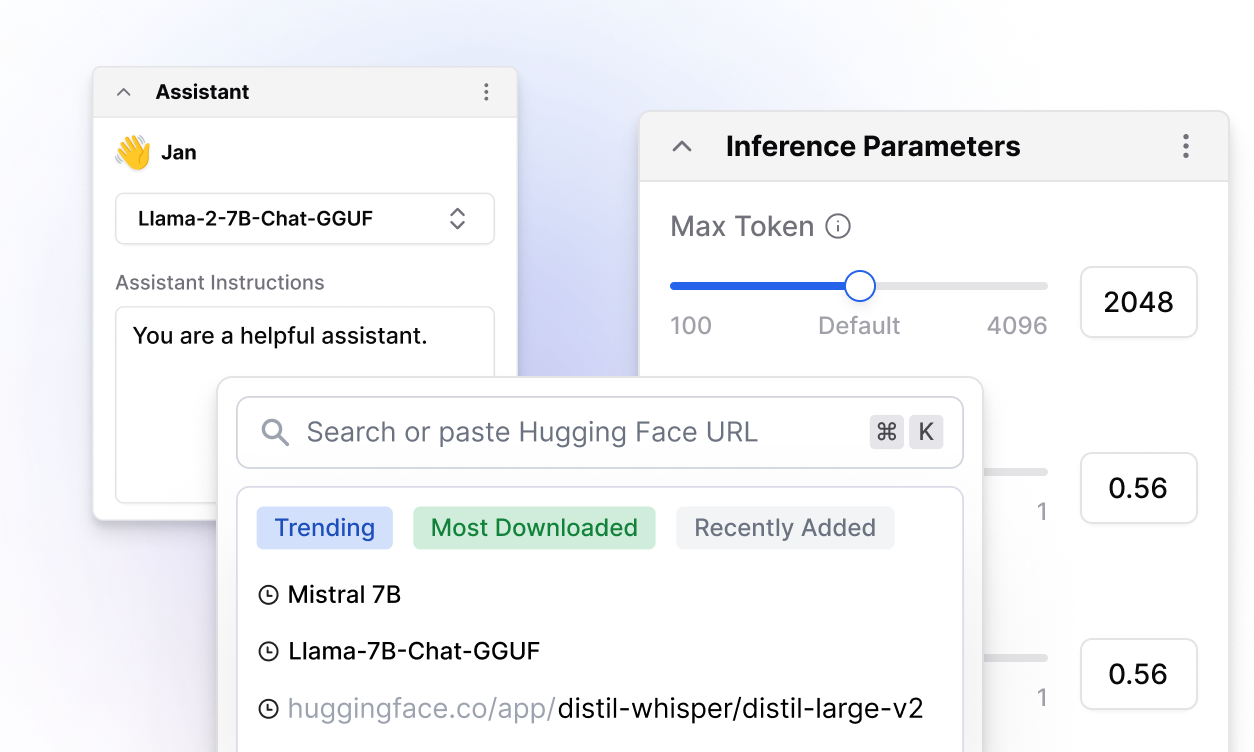Click the Command key shortcut badge
The image size is (1254, 752).
[x=886, y=432]
